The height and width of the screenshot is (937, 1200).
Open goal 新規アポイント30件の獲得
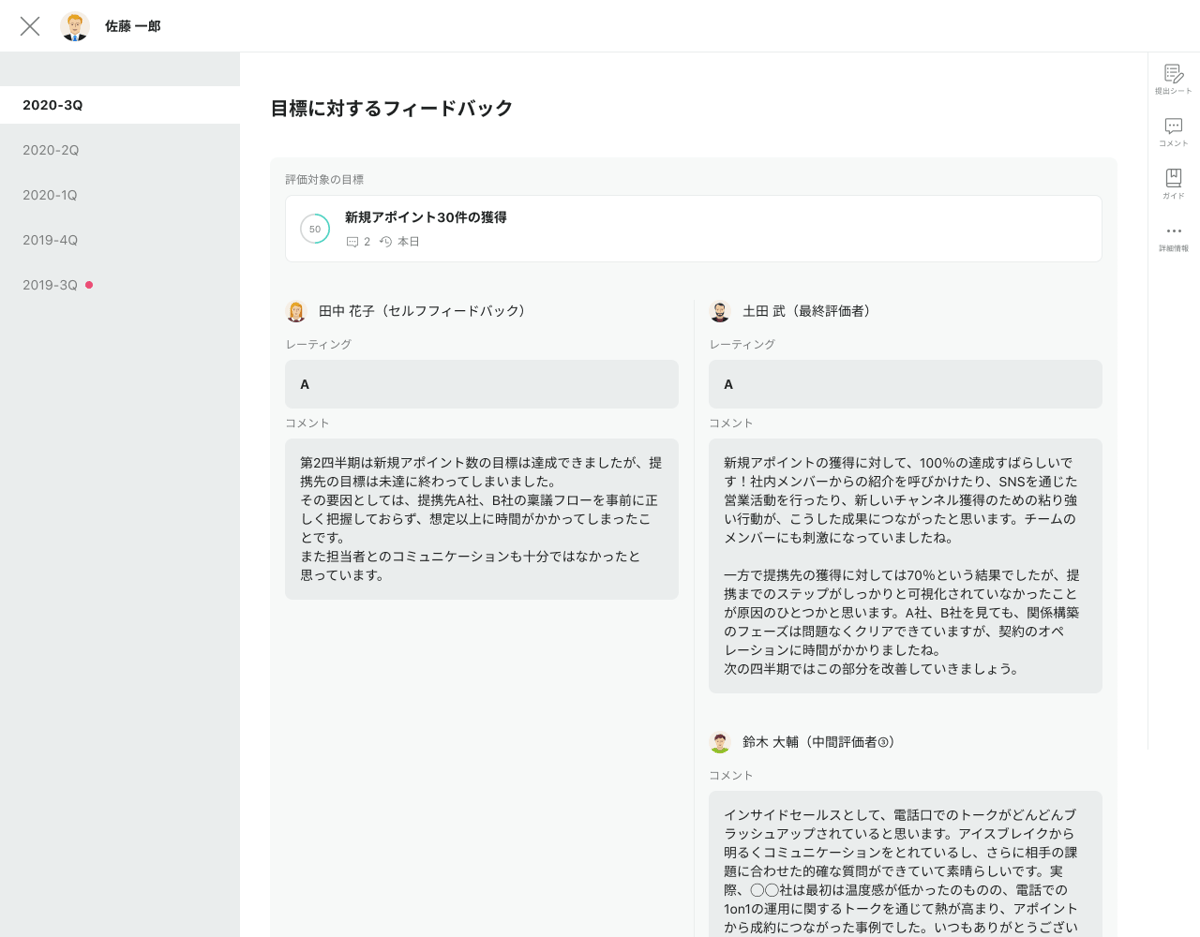point(694,229)
